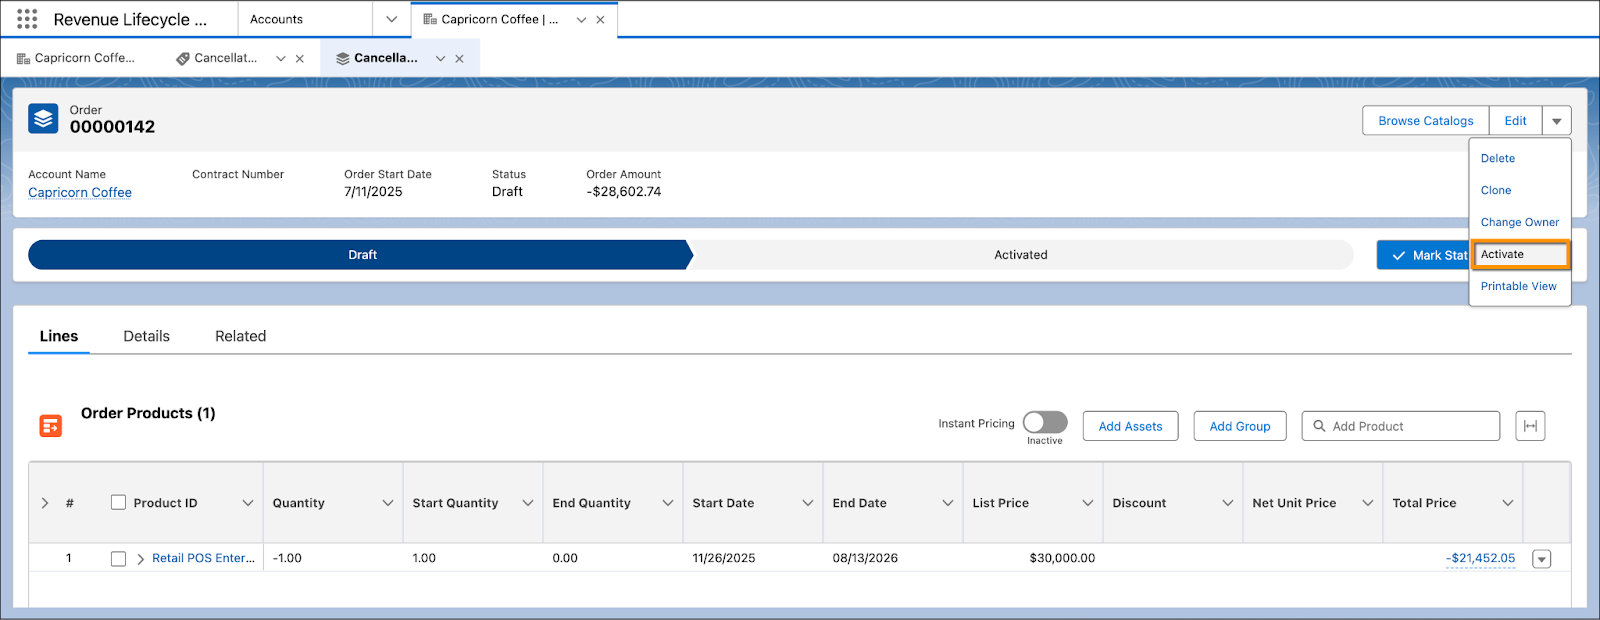Open the Cancella... subtab dropdown chevron

tap(440, 59)
